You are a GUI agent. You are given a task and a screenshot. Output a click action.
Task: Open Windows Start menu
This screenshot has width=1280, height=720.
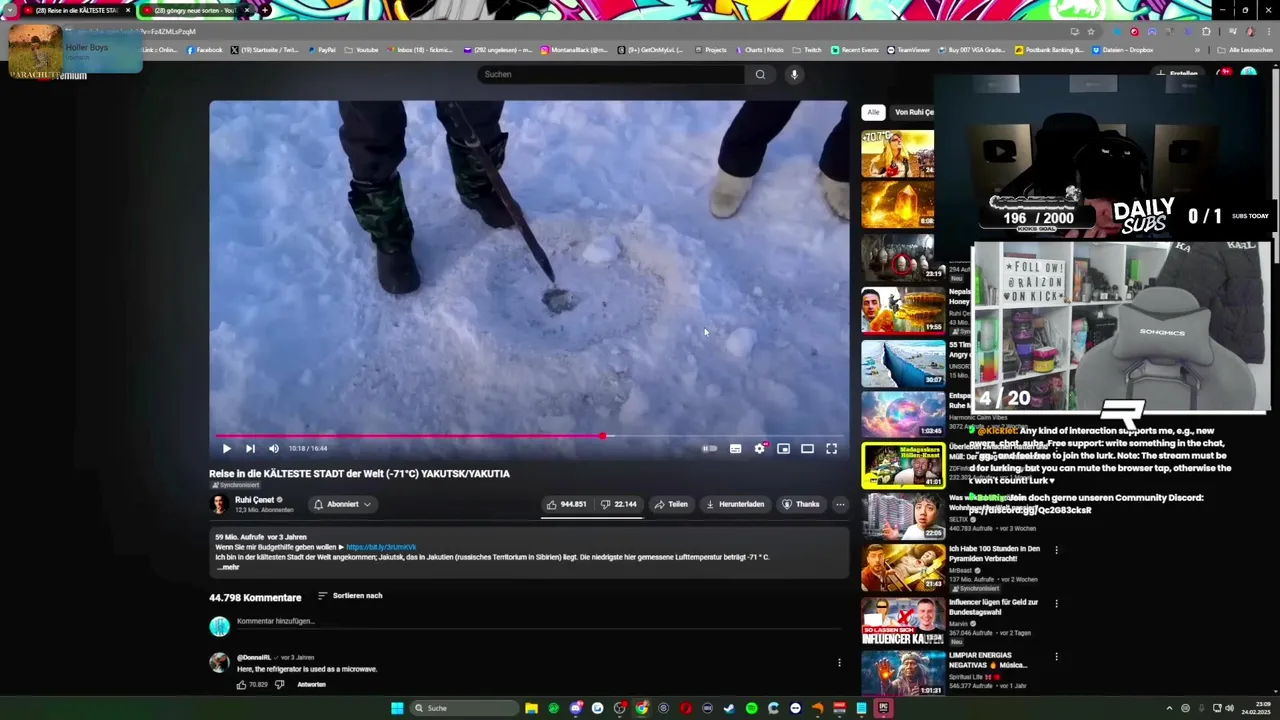(x=397, y=708)
